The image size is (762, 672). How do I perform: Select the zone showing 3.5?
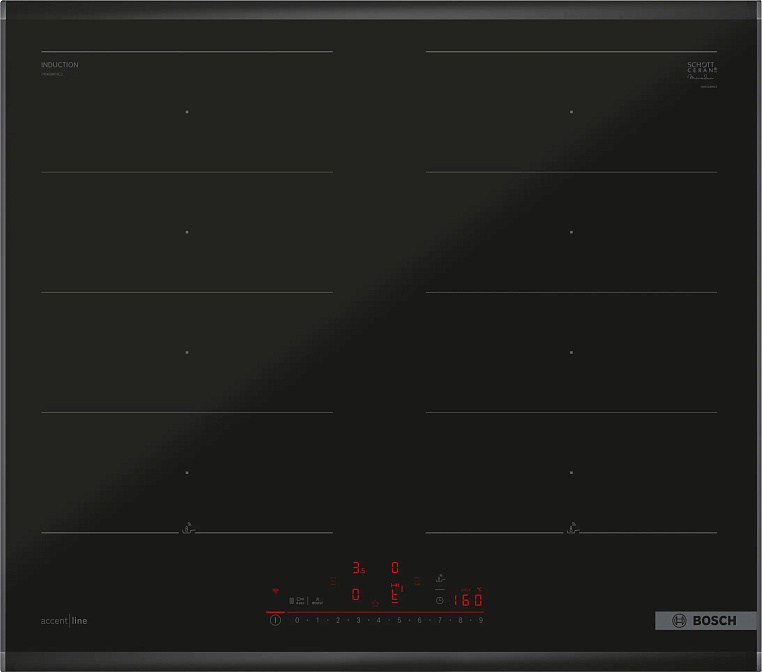click(359, 568)
